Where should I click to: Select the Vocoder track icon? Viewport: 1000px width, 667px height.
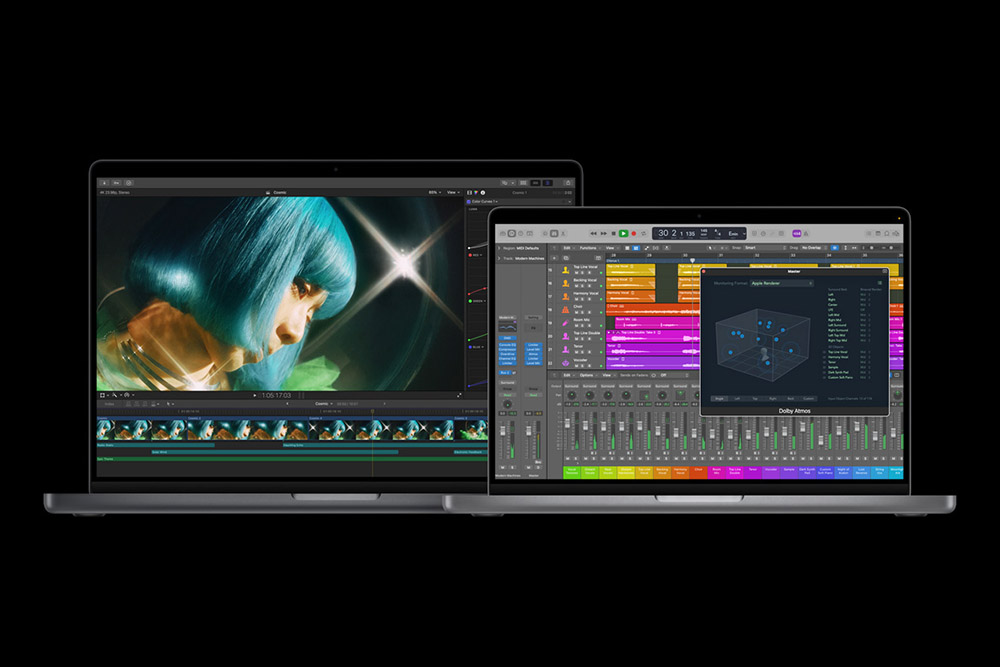click(566, 363)
